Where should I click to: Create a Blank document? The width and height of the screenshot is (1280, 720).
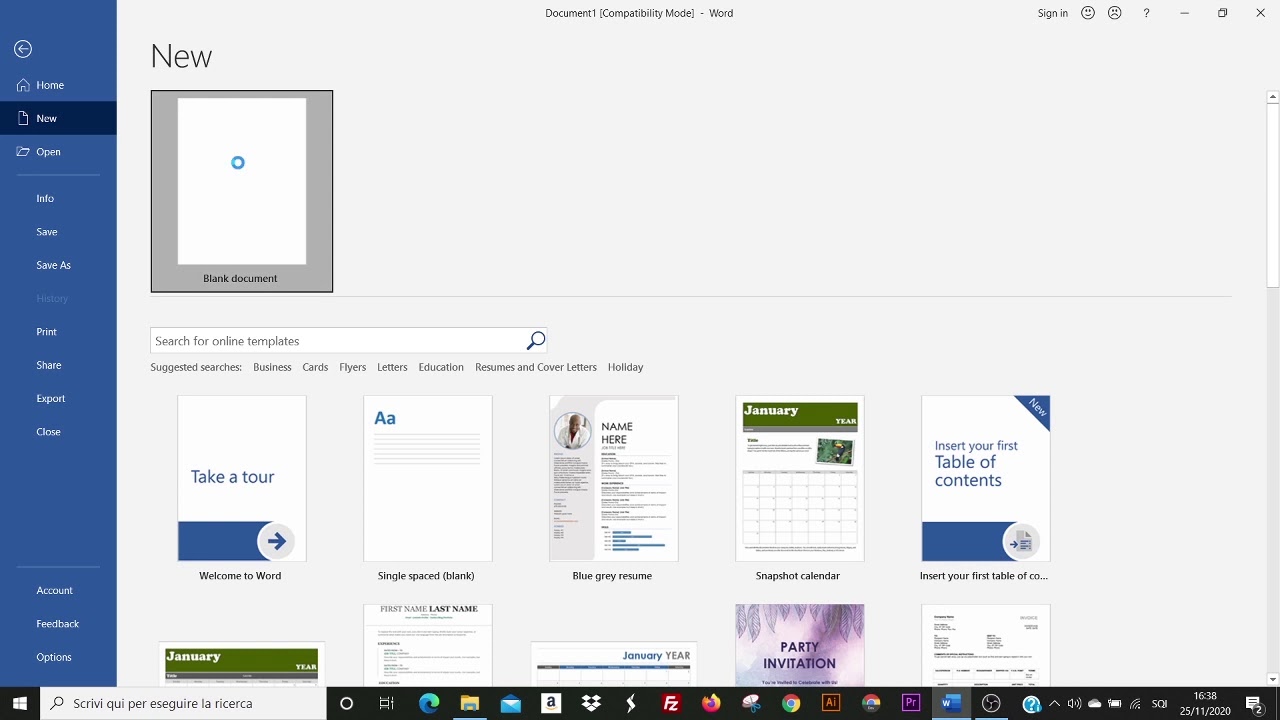pos(242,191)
